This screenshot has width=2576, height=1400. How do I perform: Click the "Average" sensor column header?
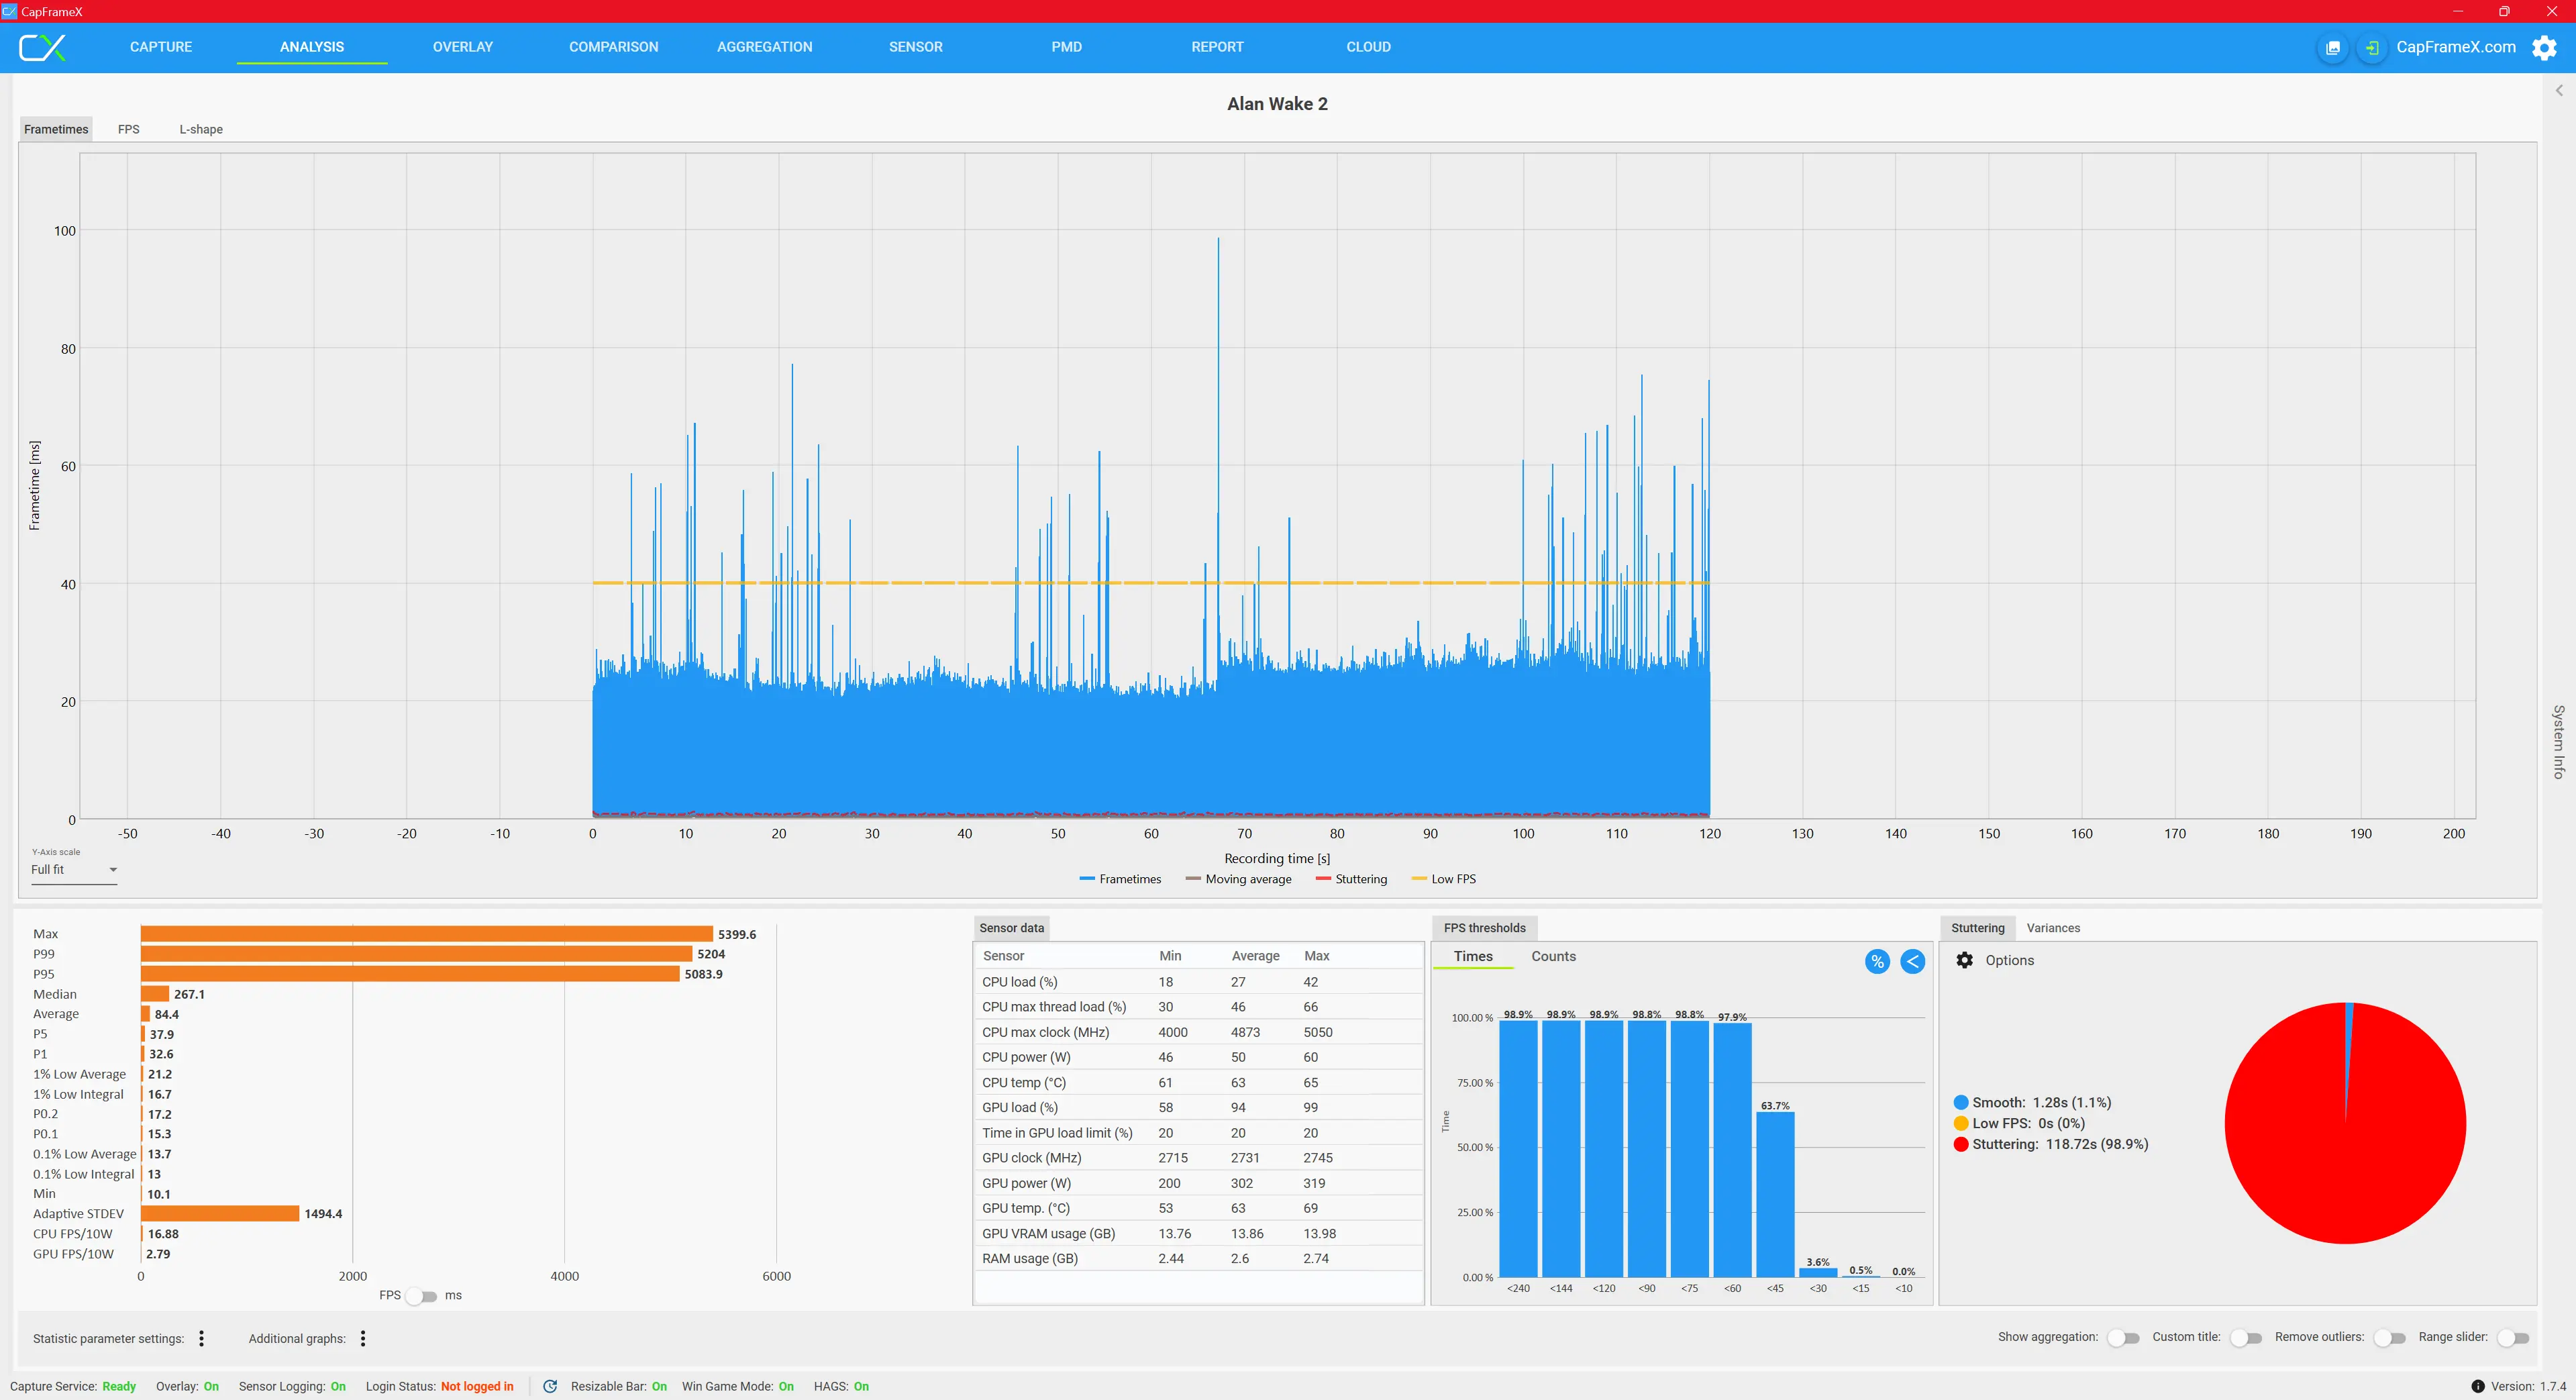point(1255,956)
